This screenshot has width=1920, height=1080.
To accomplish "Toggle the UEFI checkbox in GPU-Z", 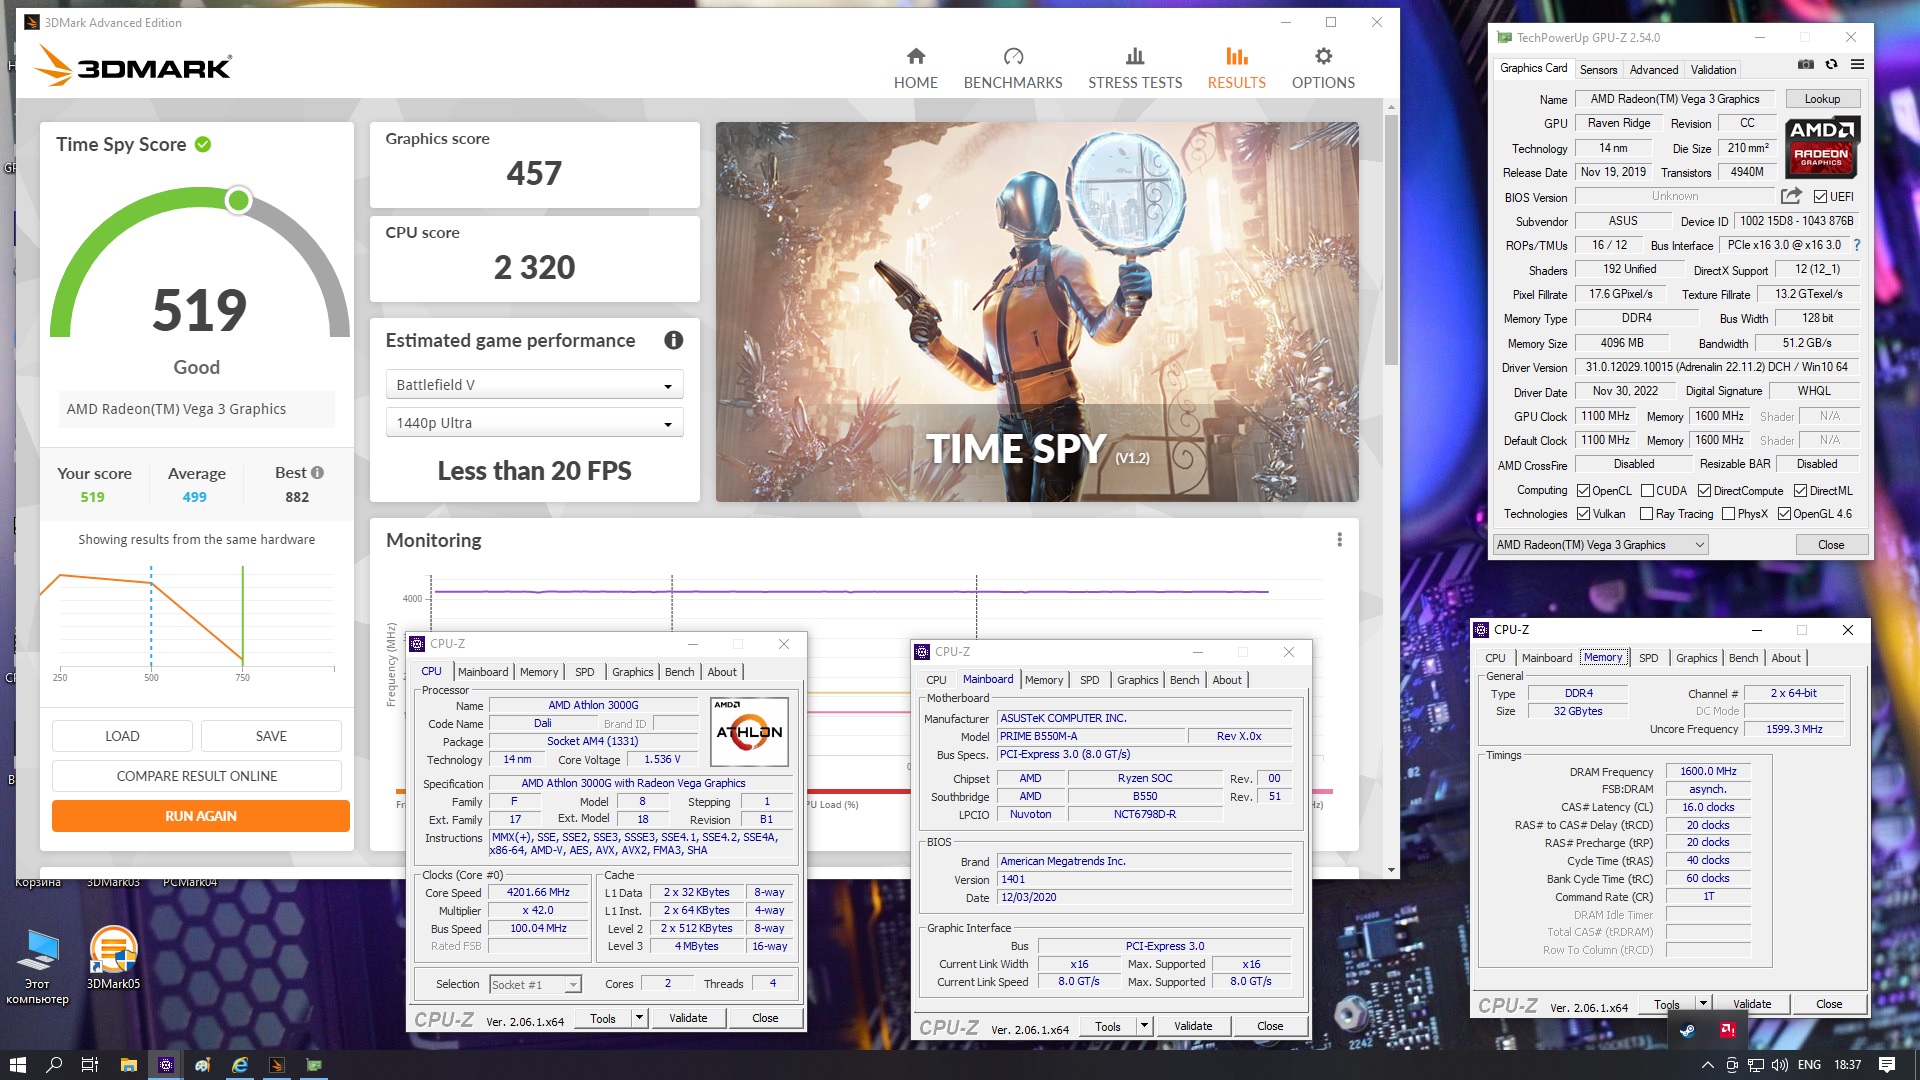I will (x=1820, y=197).
